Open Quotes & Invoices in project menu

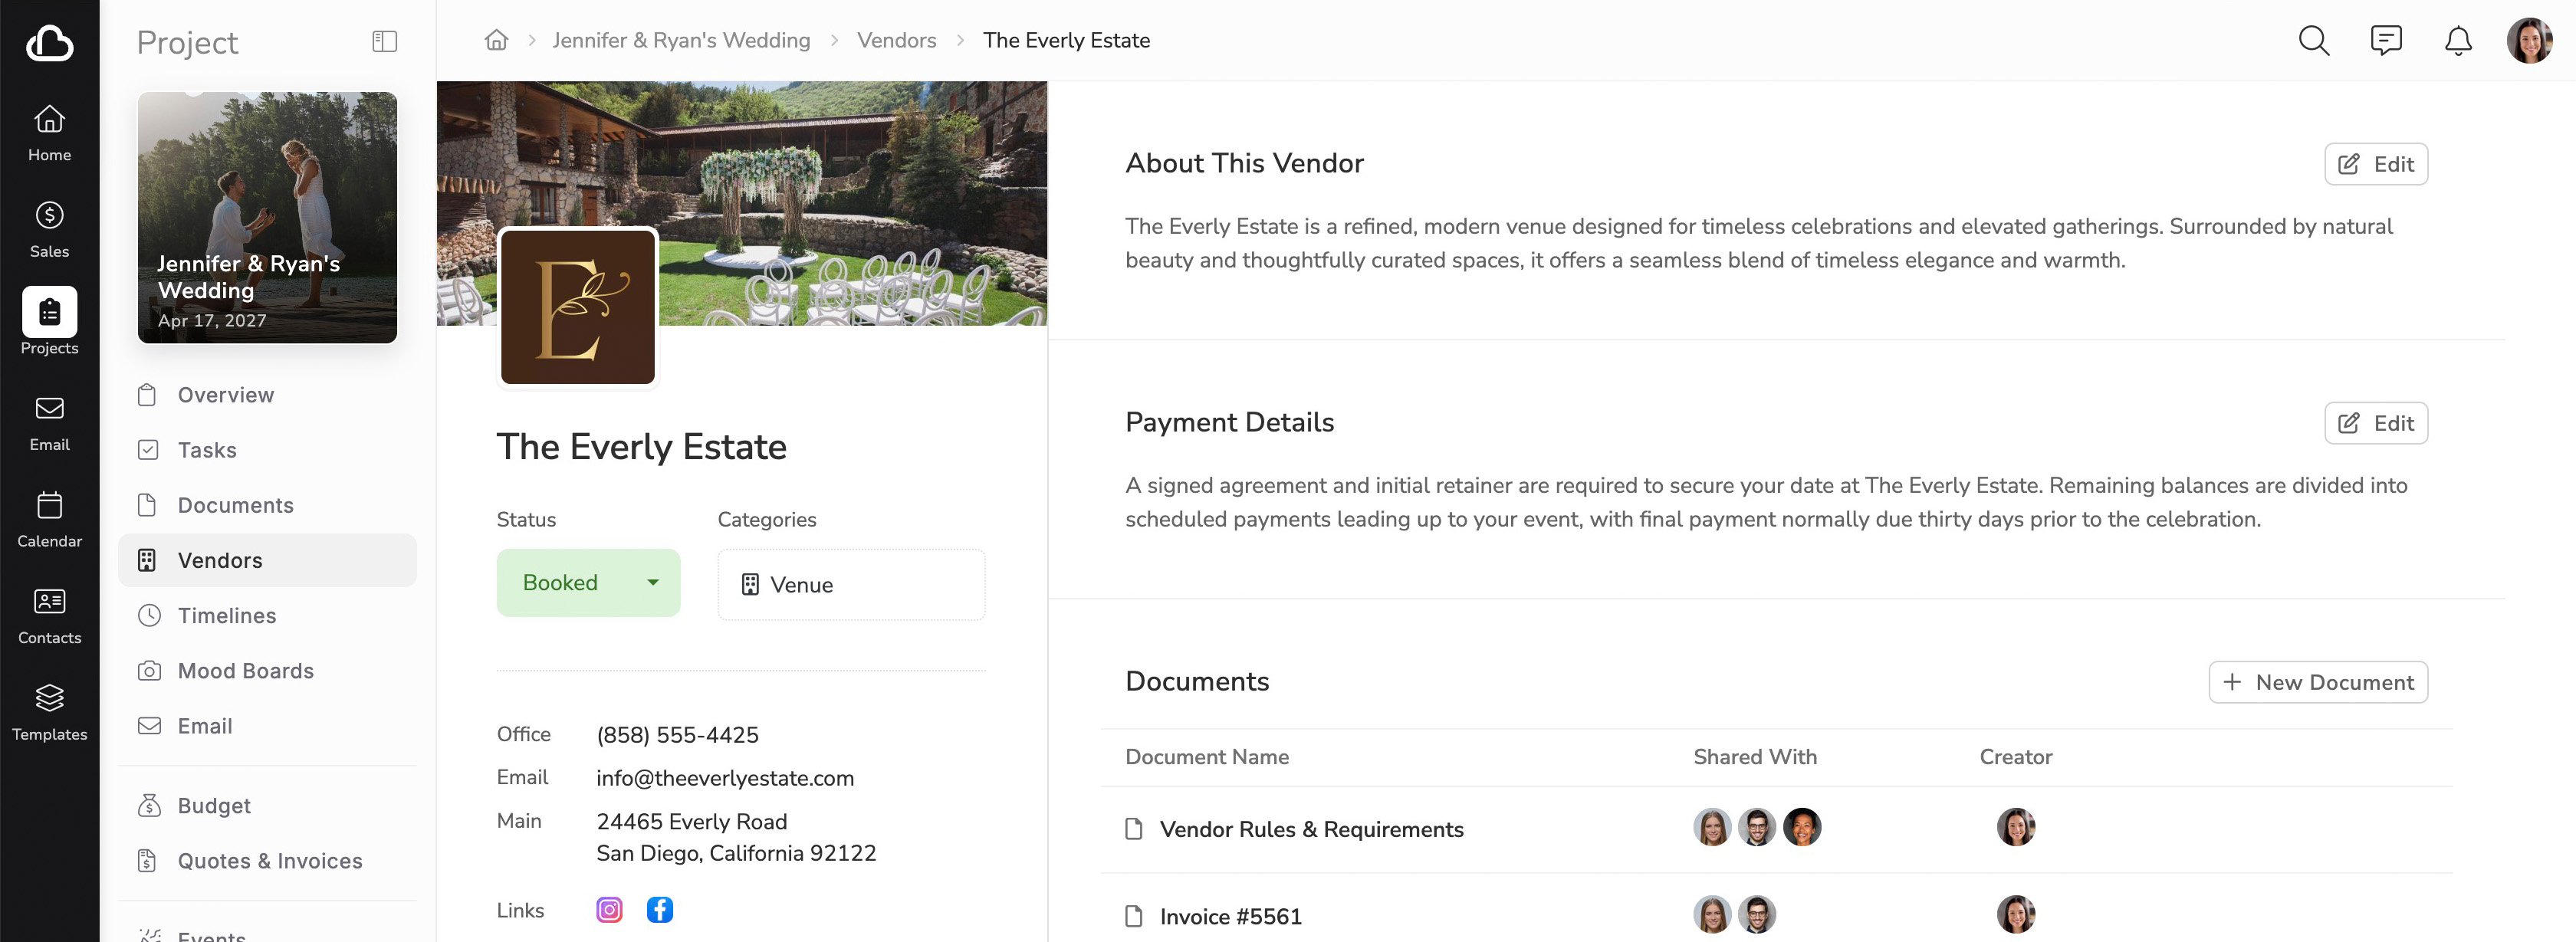pos(267,860)
